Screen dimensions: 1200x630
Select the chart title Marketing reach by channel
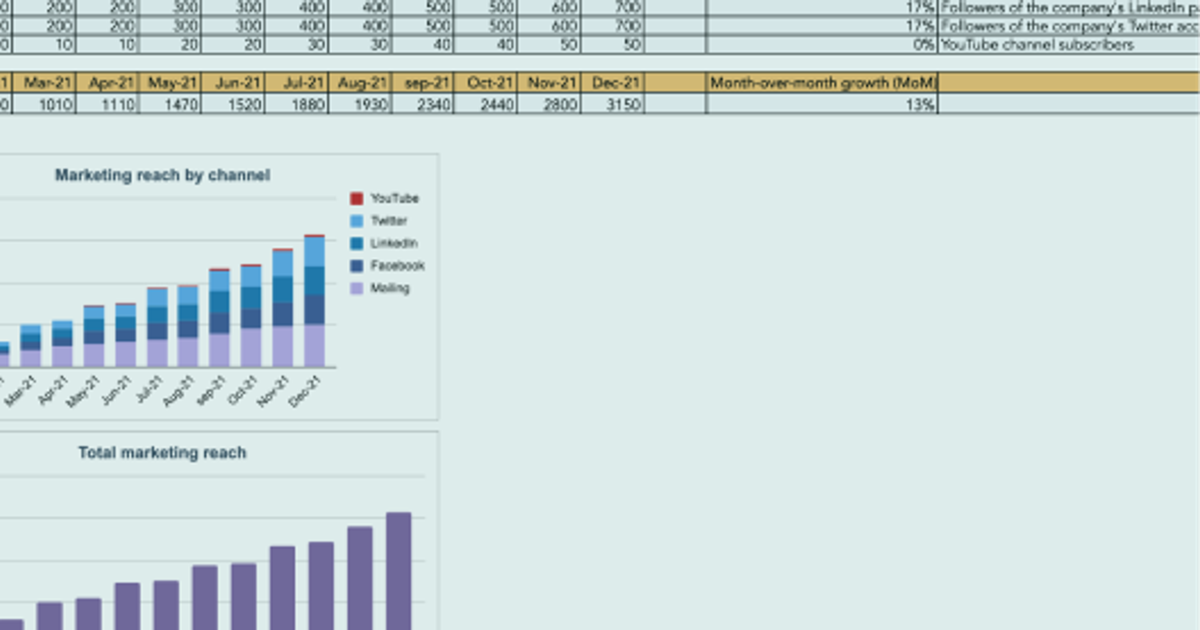click(161, 175)
